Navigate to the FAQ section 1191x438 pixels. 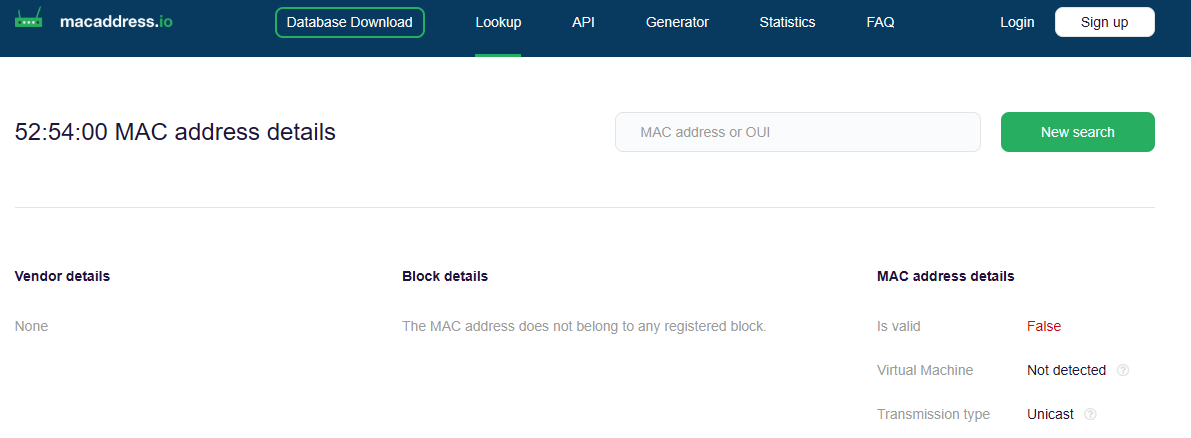pyautogui.click(x=880, y=22)
